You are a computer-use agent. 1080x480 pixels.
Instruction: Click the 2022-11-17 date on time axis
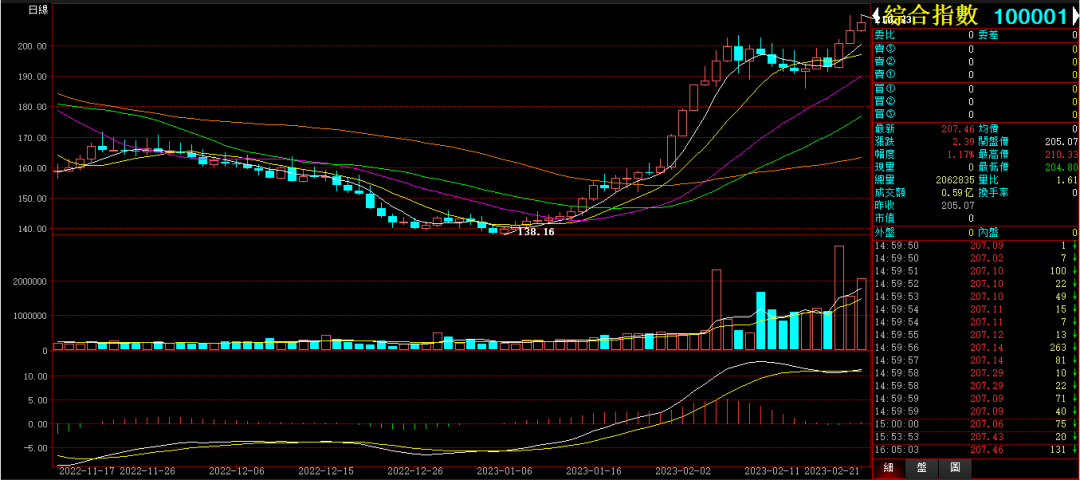pos(88,469)
